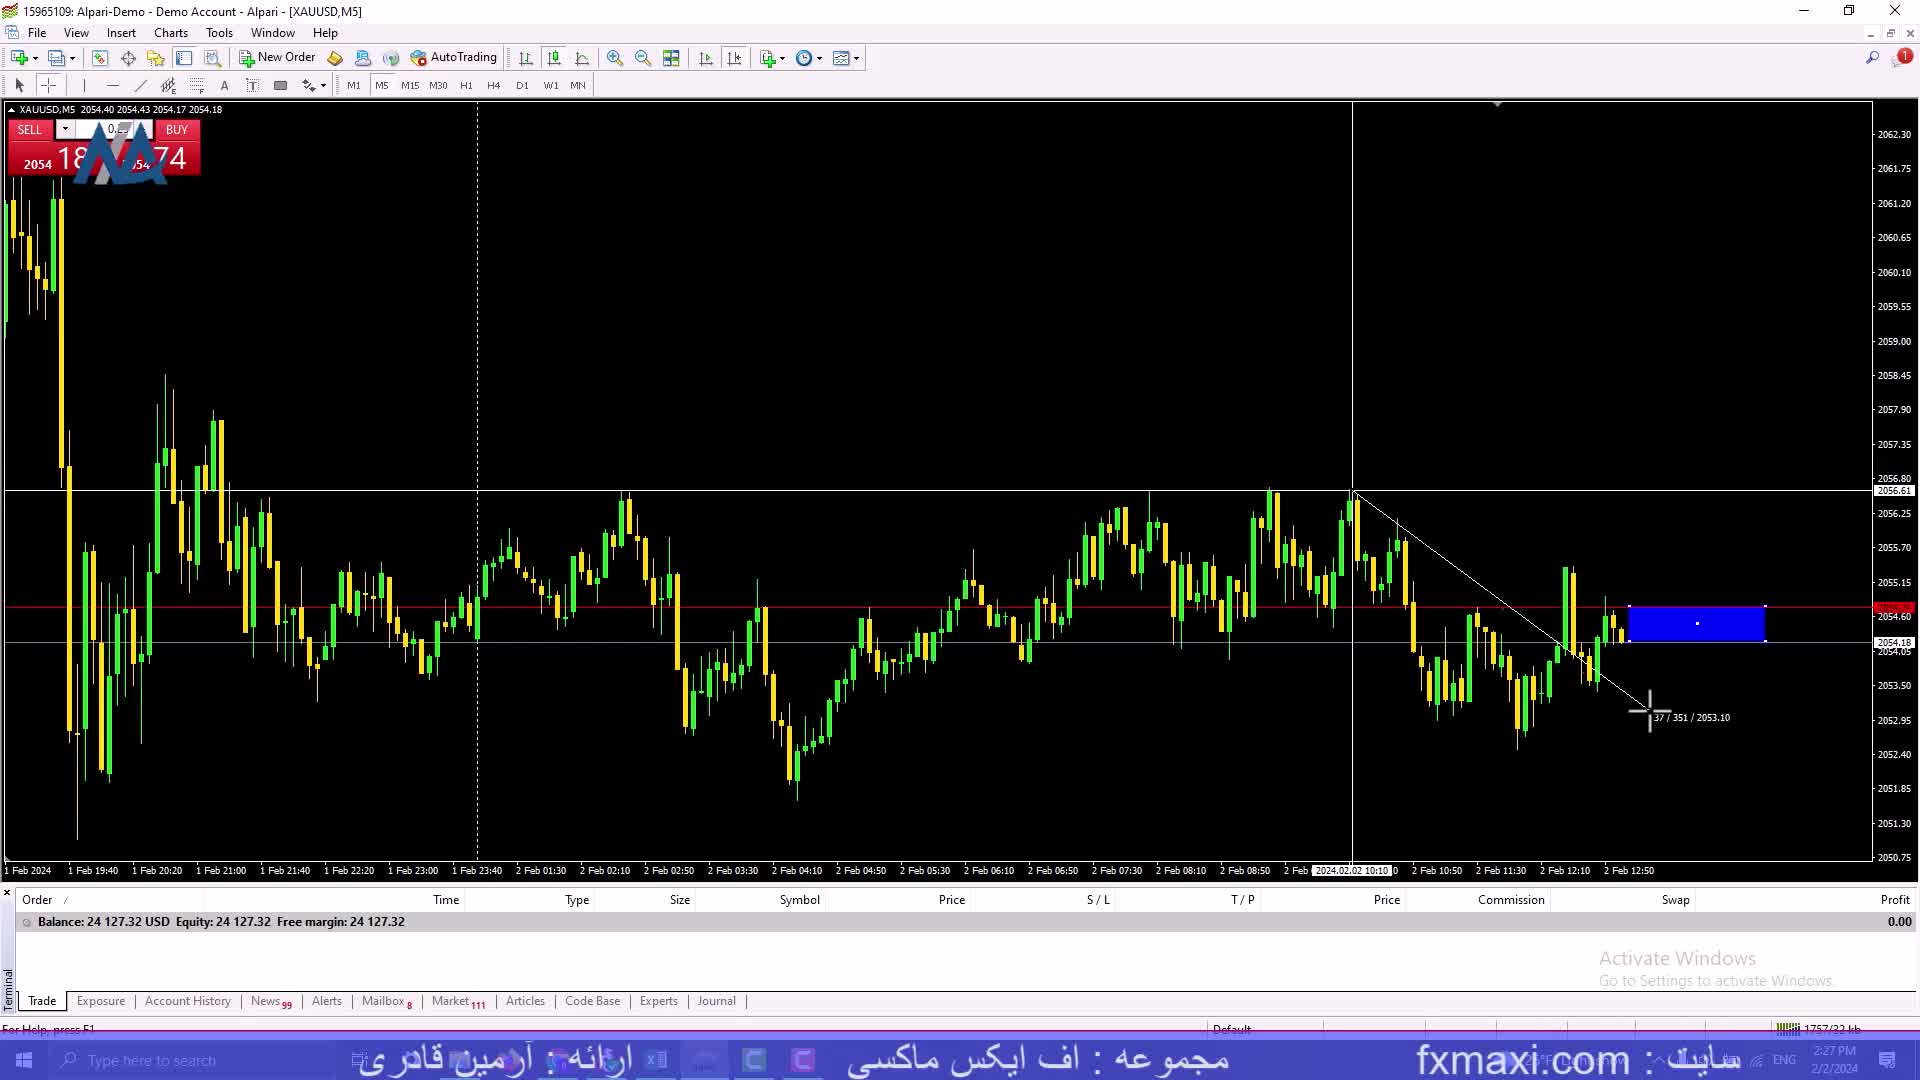Open the arrows objects dropdown

(323, 85)
